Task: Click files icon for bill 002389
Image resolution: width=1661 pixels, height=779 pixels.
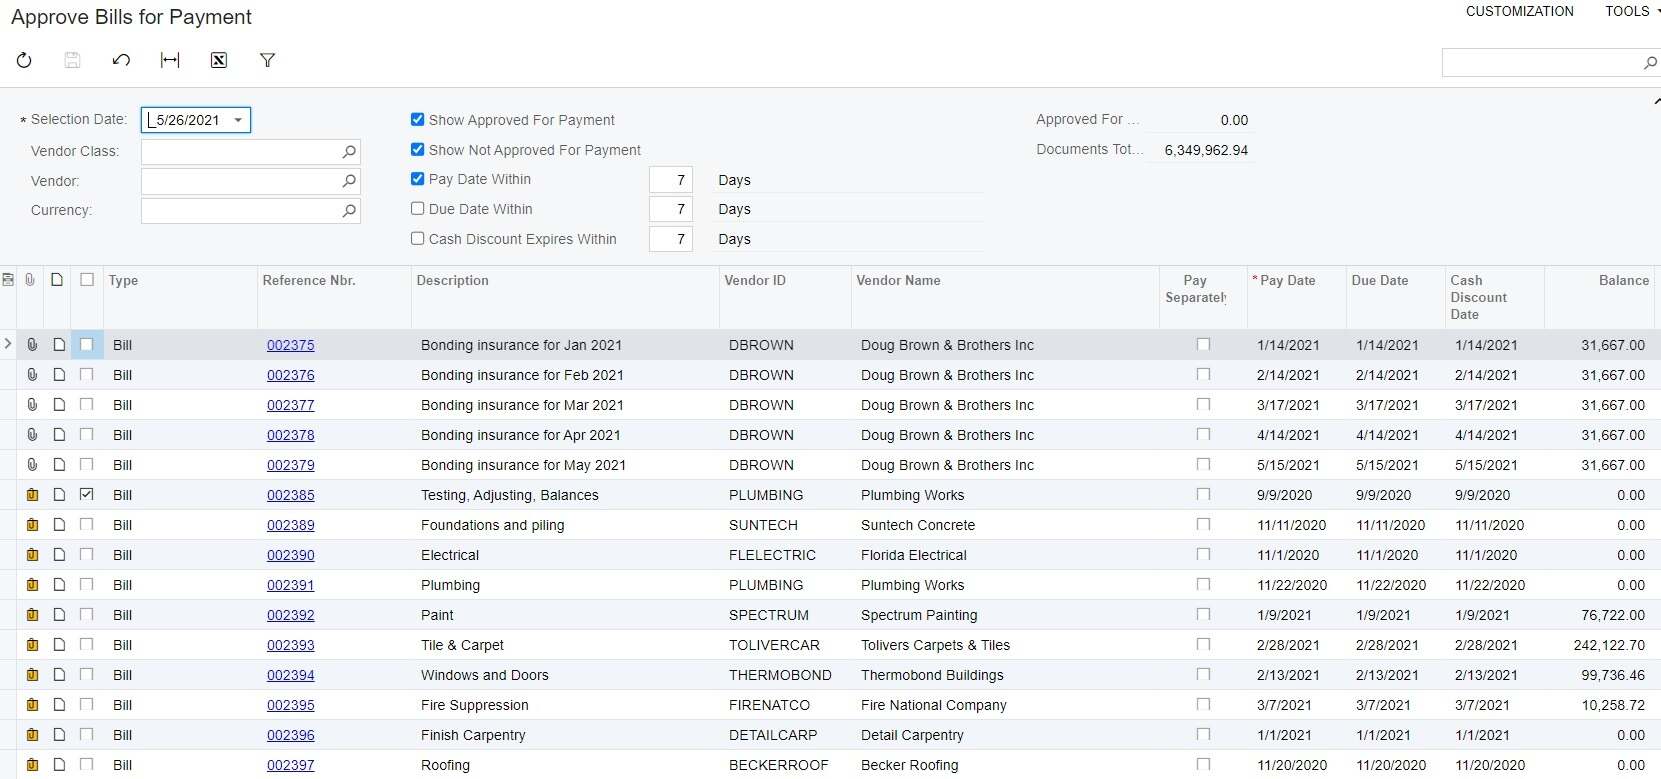Action: point(32,525)
